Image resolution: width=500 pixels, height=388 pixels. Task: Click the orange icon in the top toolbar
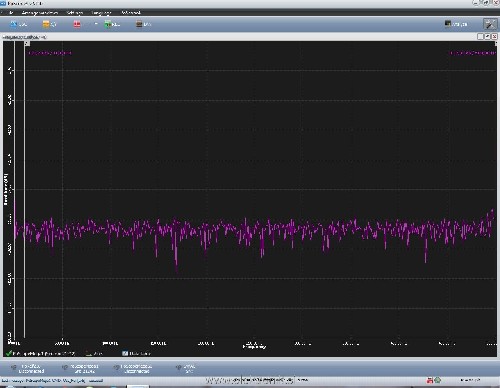pos(46,24)
